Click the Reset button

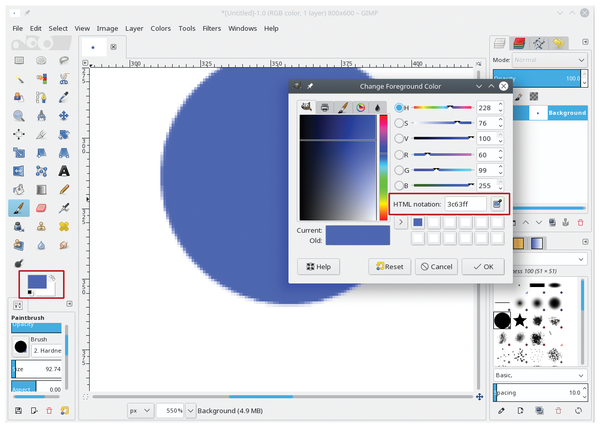click(390, 267)
